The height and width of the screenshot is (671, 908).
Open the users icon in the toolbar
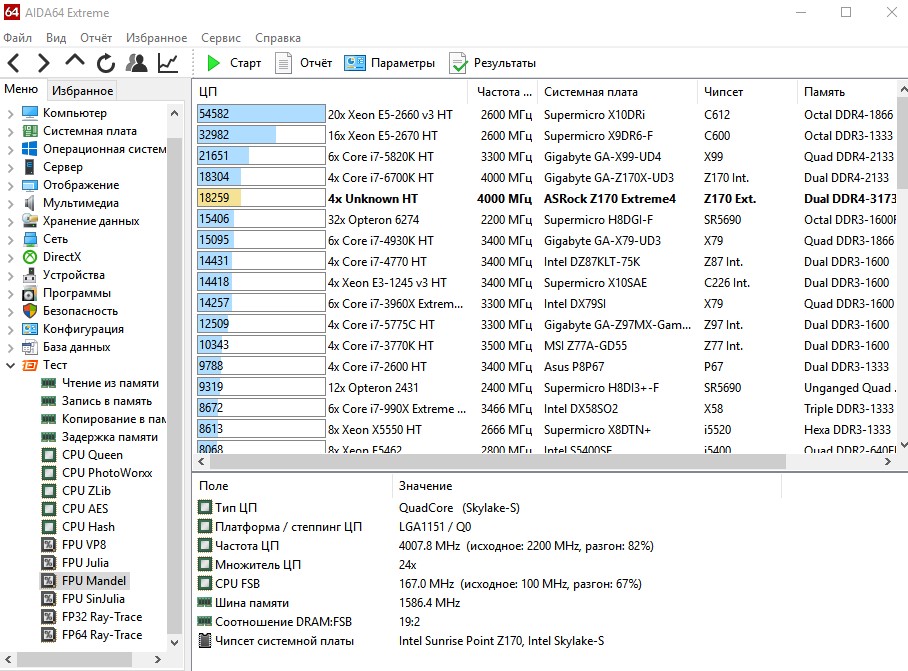pyautogui.click(x=137, y=63)
